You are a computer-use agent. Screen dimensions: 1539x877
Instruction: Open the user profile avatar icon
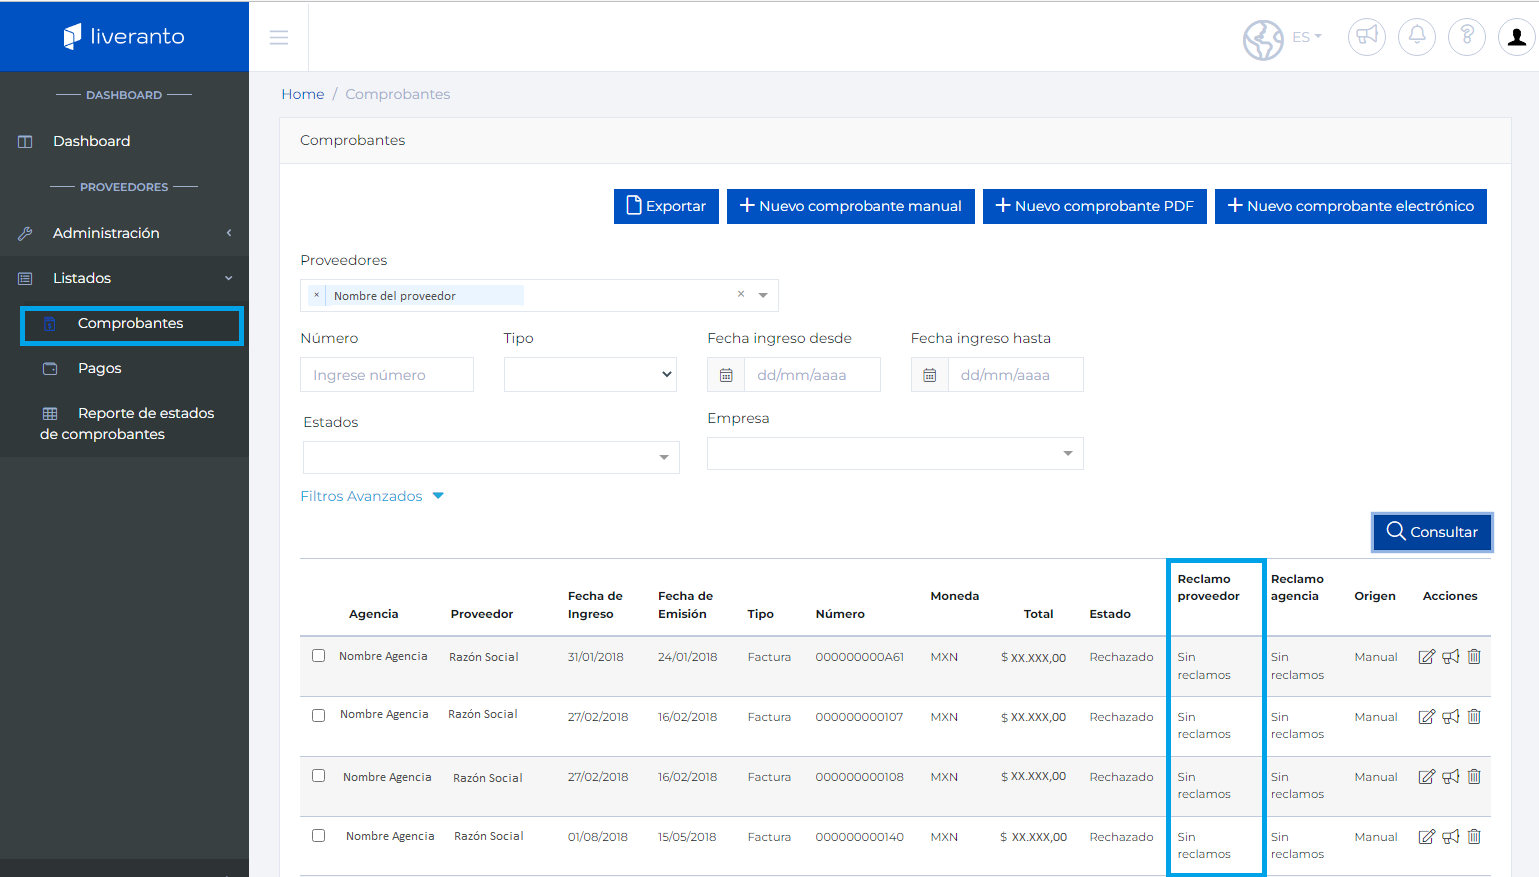(1517, 37)
